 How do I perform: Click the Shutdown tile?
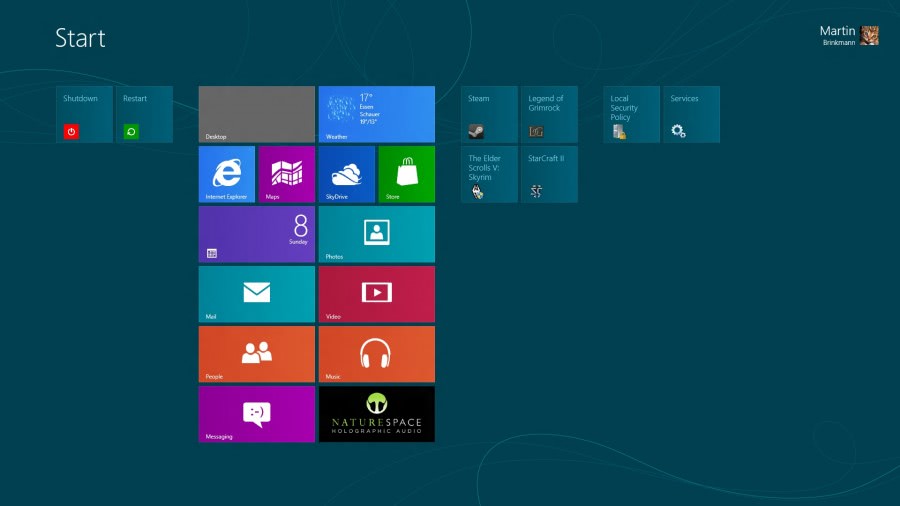pos(85,114)
